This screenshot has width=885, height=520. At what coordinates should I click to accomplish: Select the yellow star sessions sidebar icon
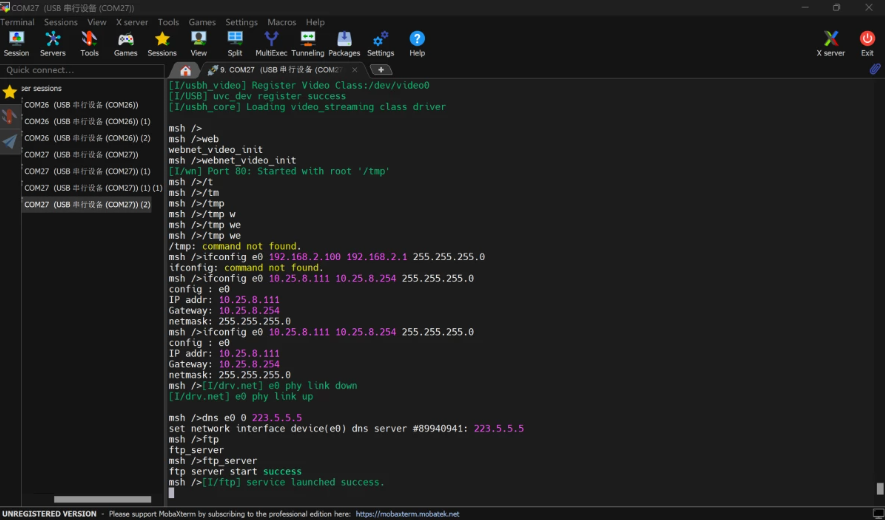(10, 91)
